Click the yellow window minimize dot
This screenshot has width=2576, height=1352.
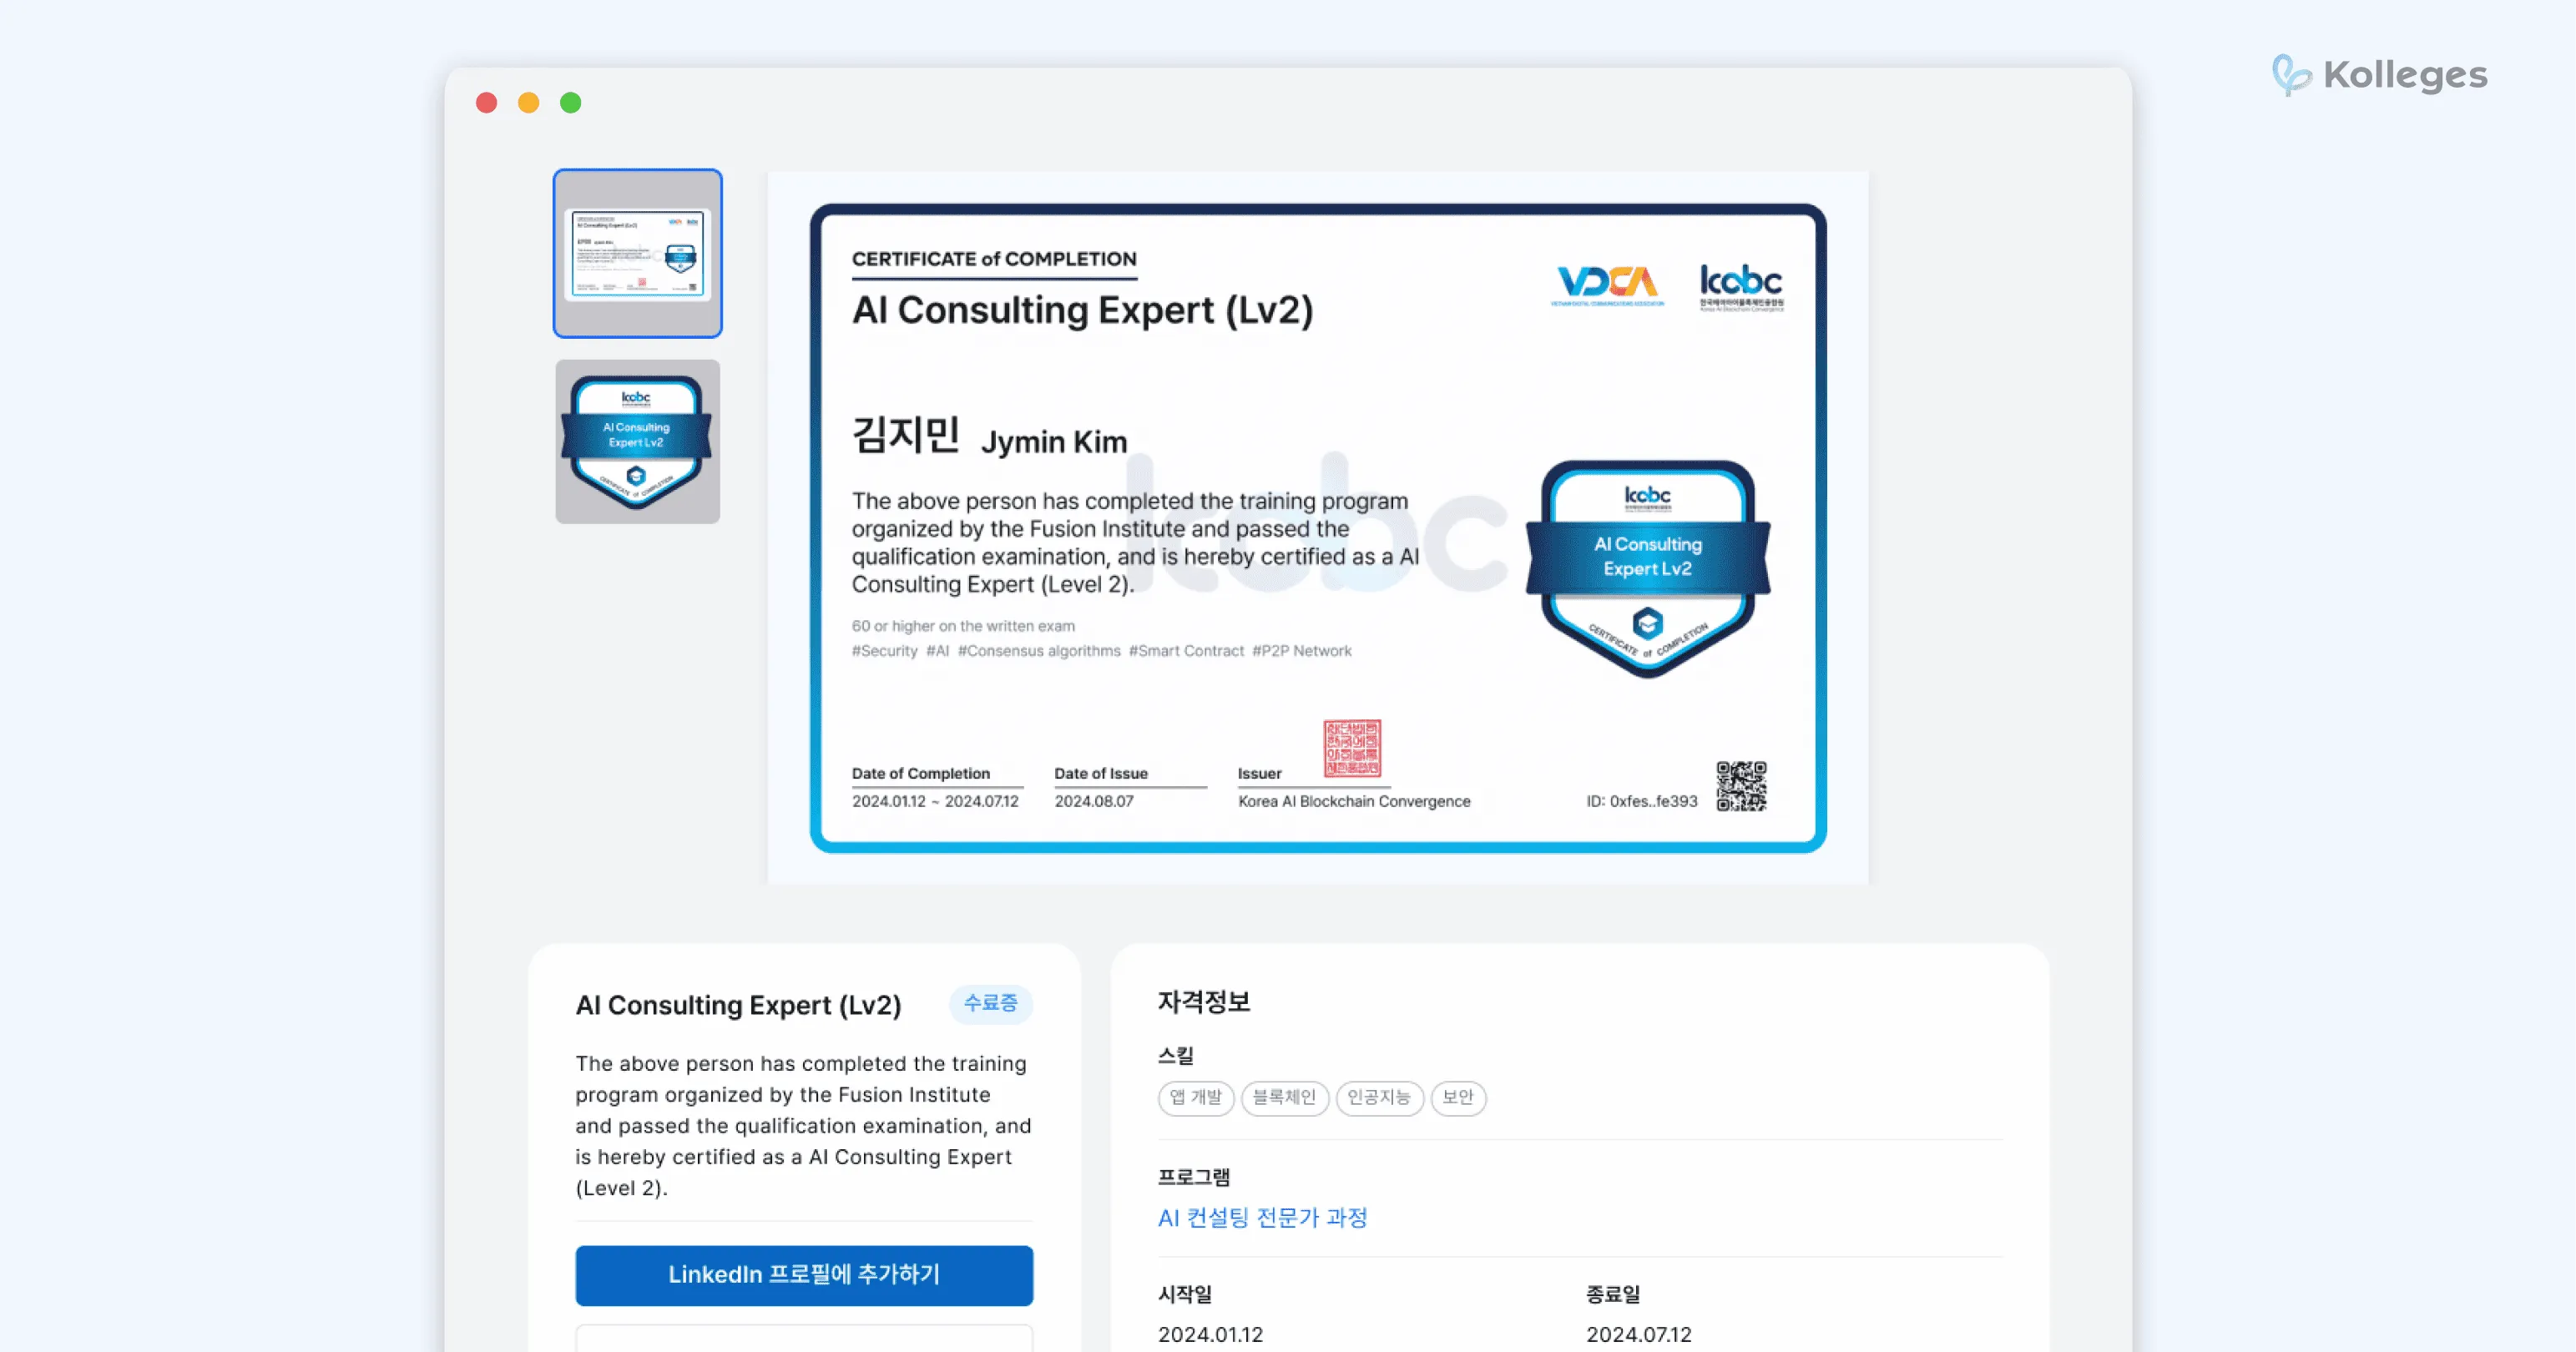coord(528,102)
